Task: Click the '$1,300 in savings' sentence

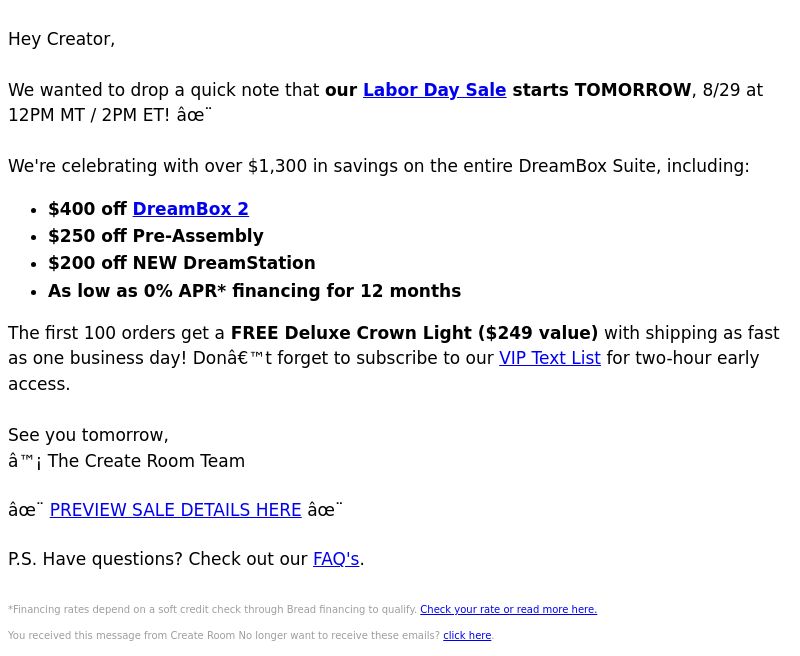Action: coord(379,166)
